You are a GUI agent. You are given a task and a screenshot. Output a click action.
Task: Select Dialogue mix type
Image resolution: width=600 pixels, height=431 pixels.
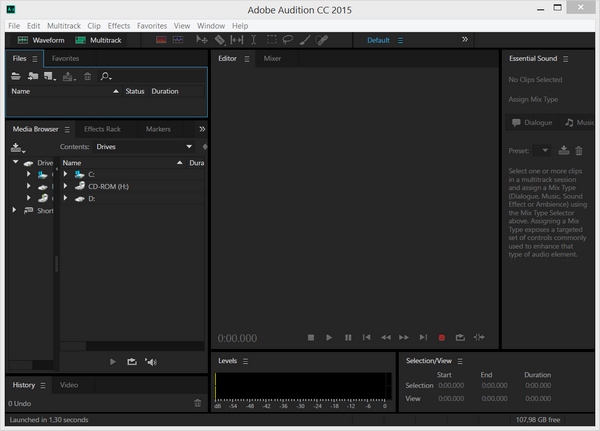tap(533, 122)
